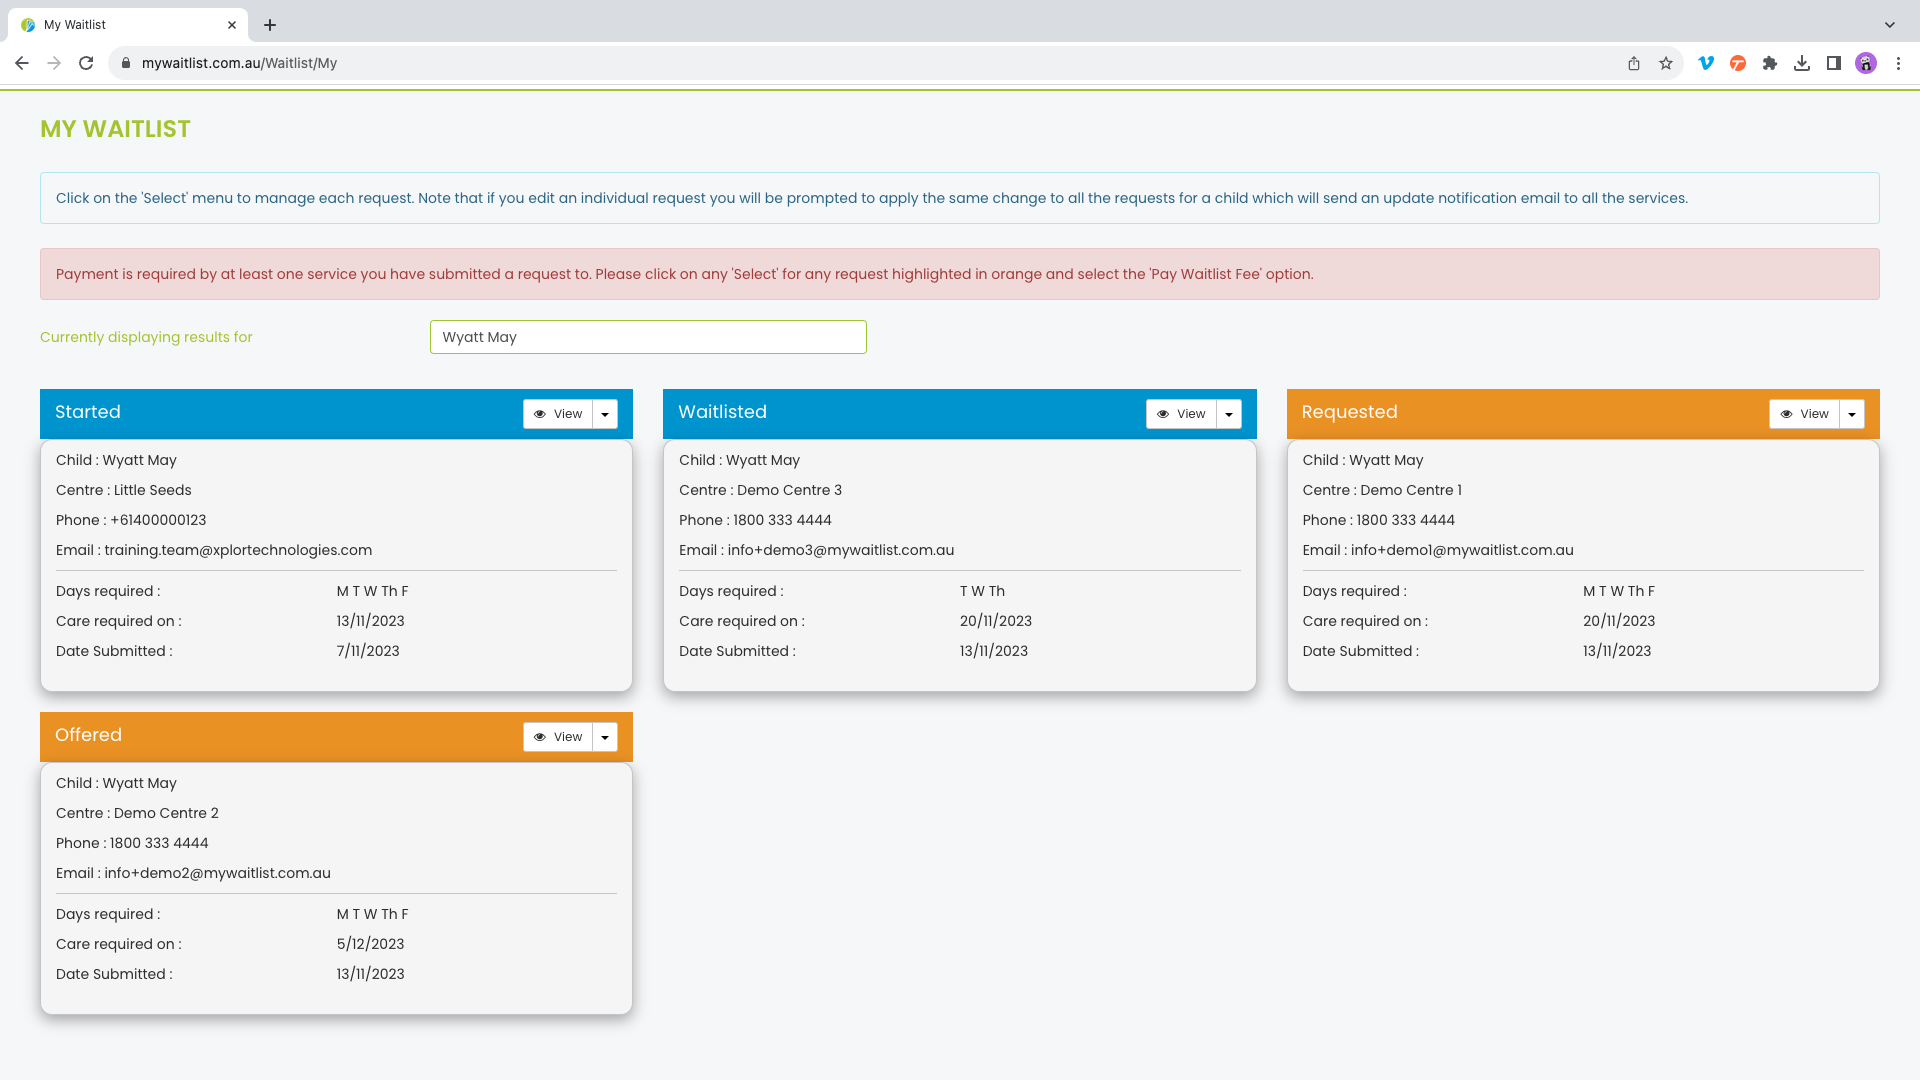Viewport: 1920px width, 1080px height.
Task: Expand the dropdown arrow on Requested card
Action: [x=1852, y=414]
